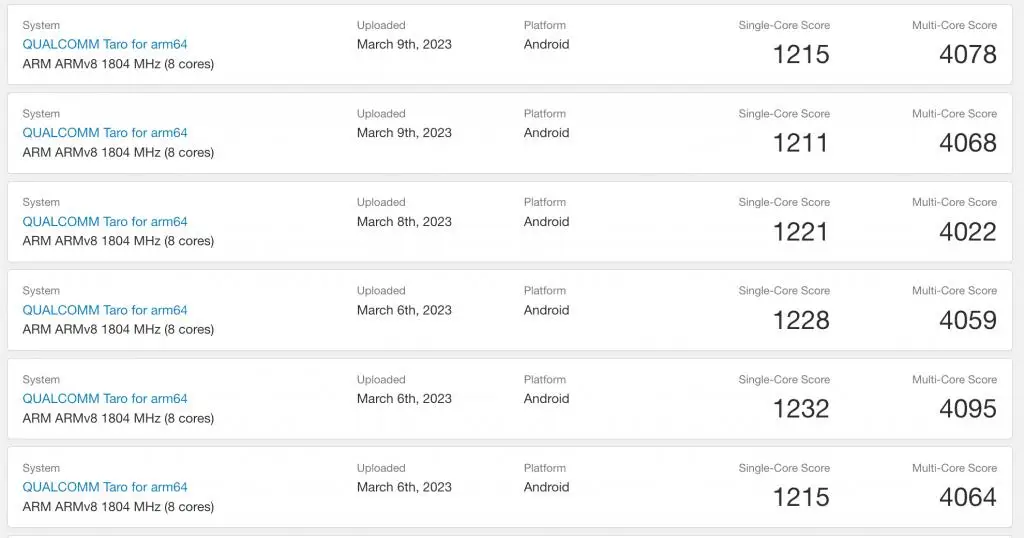Open QUALCOMM Taro link with 4064 multi-core

(104, 487)
